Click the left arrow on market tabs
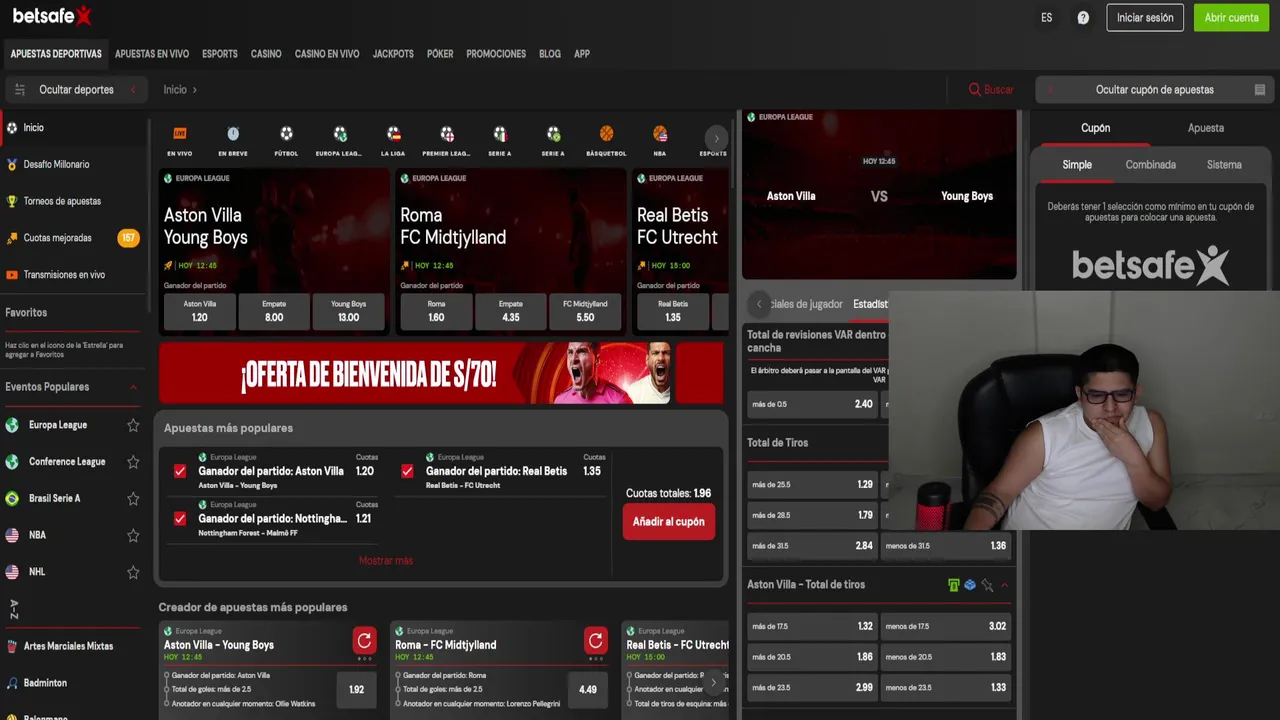 point(759,304)
